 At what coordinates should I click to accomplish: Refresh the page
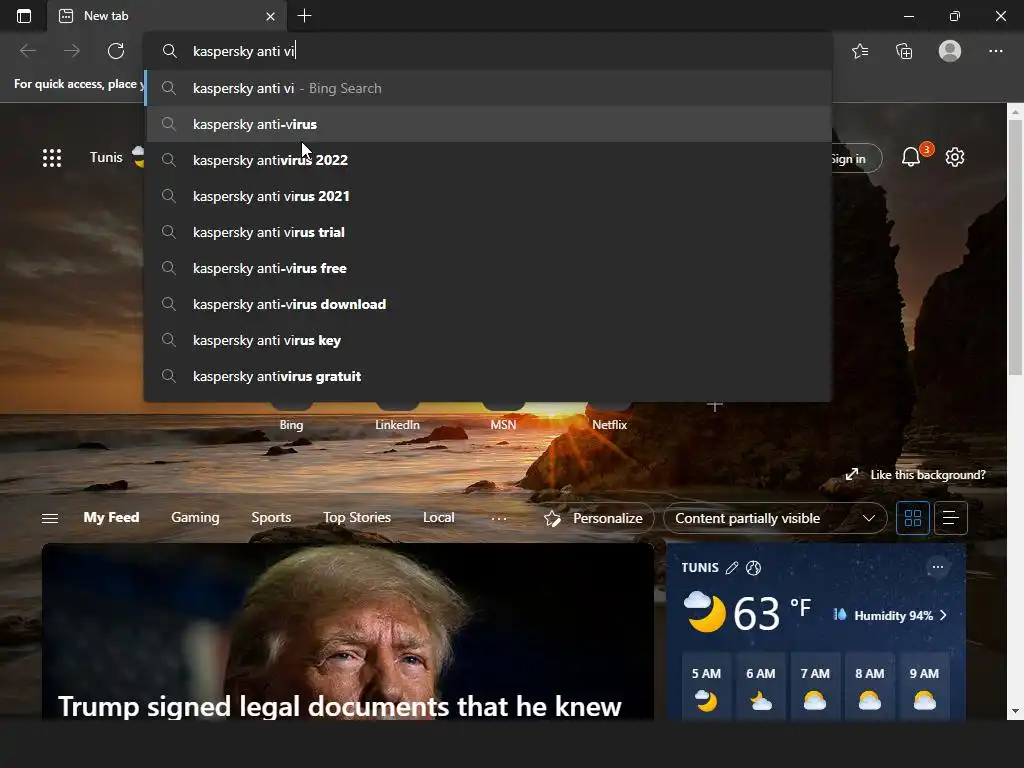tap(116, 51)
